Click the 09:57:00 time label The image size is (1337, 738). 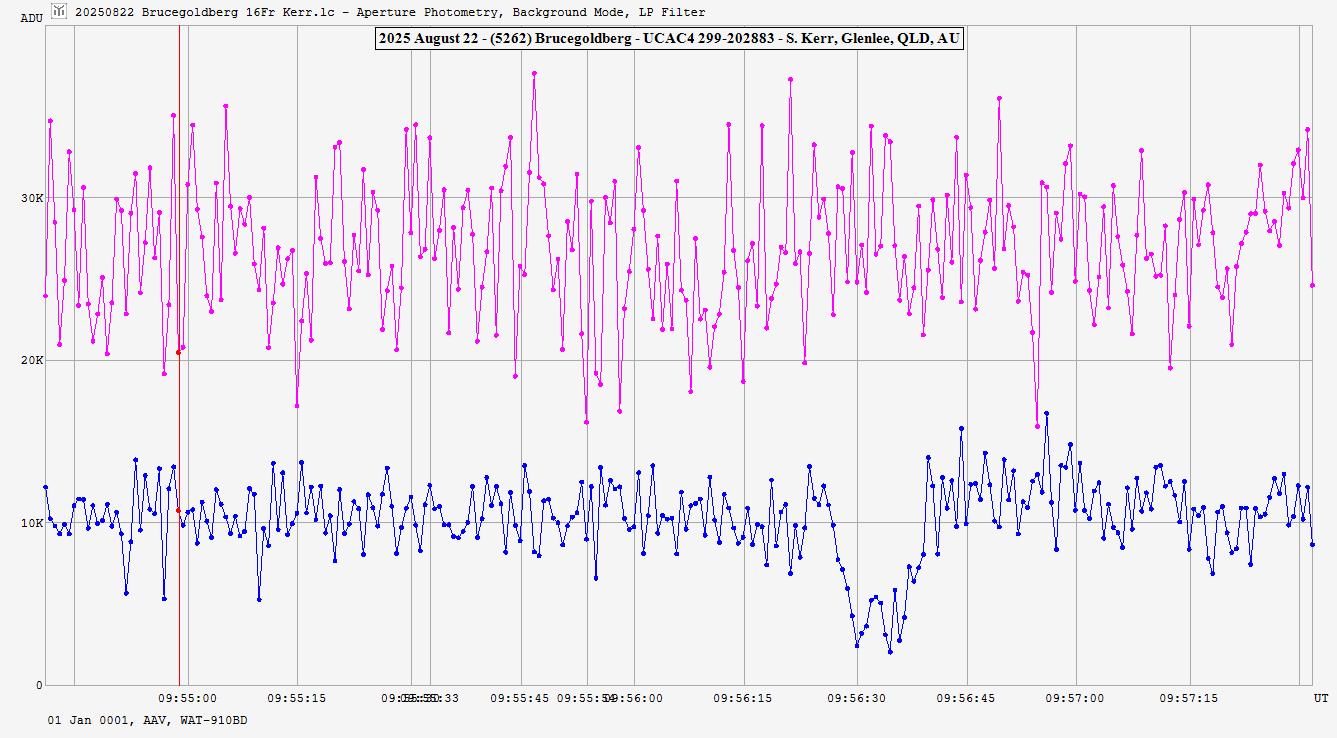click(x=1077, y=698)
